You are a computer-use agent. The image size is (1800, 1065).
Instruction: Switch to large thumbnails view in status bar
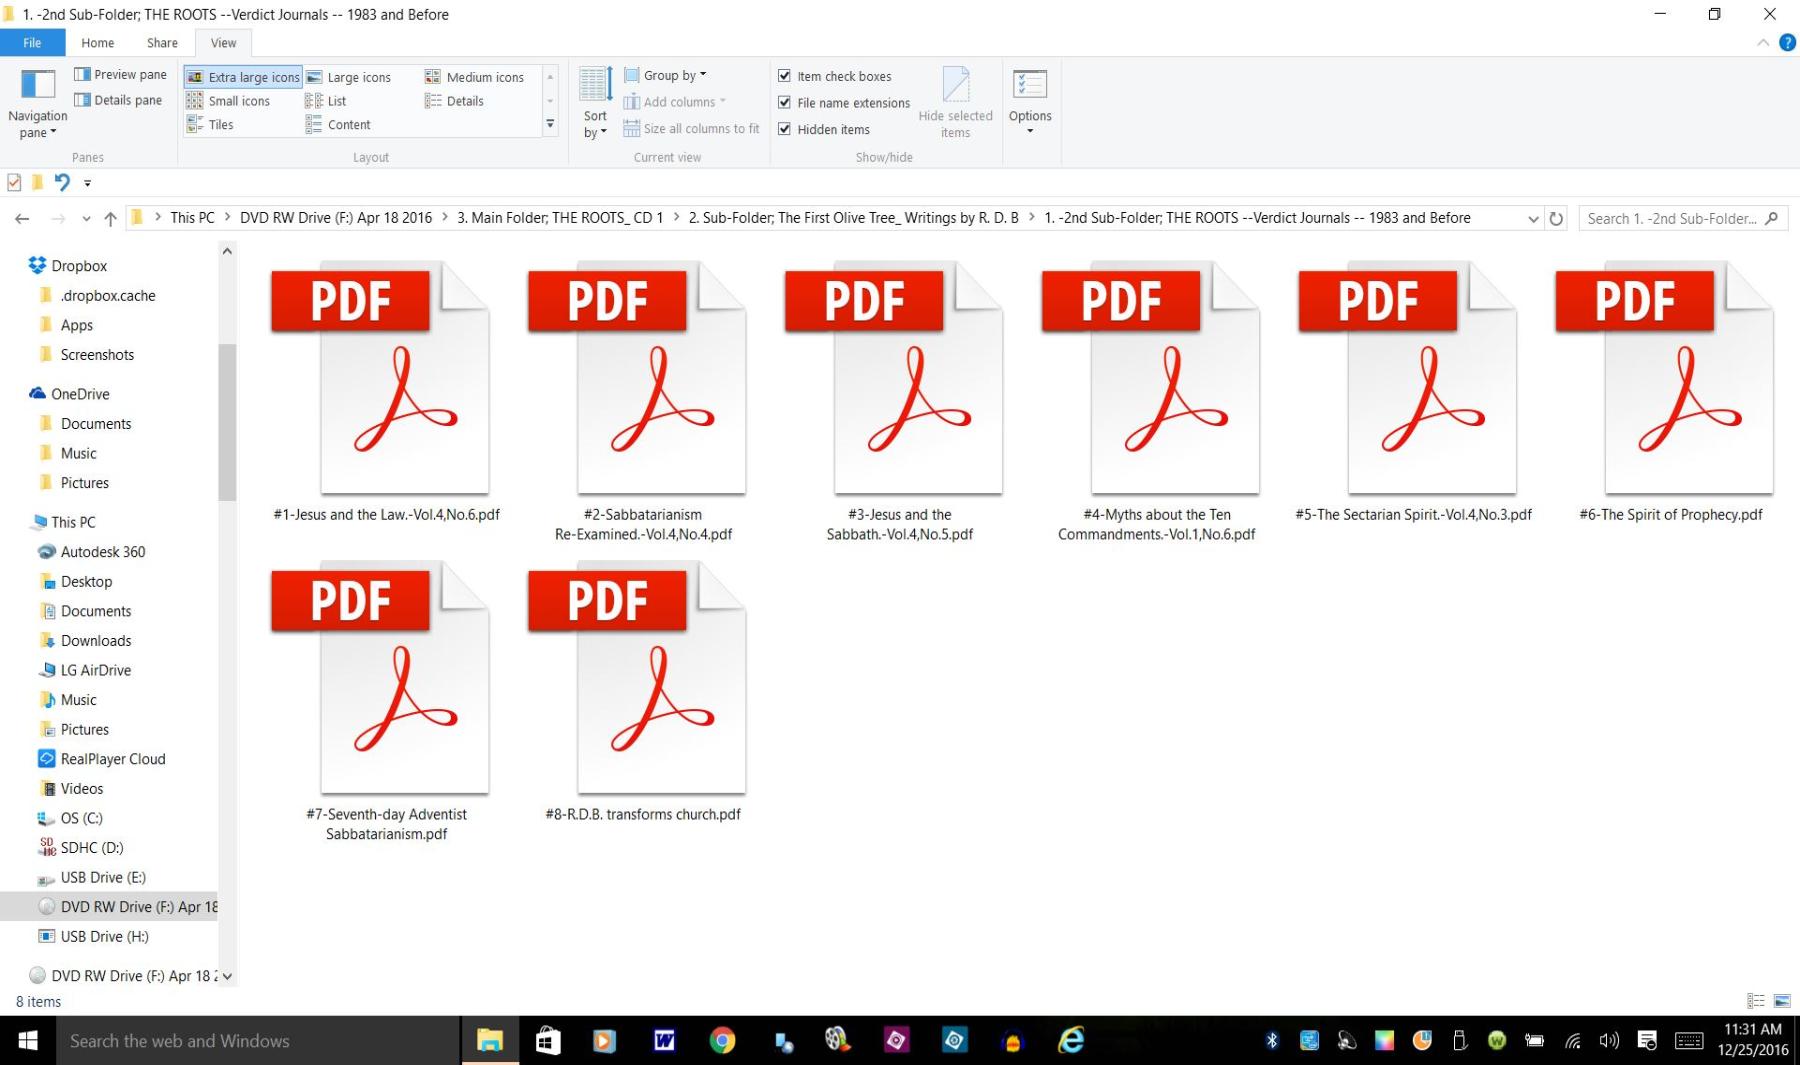pos(1782,1001)
